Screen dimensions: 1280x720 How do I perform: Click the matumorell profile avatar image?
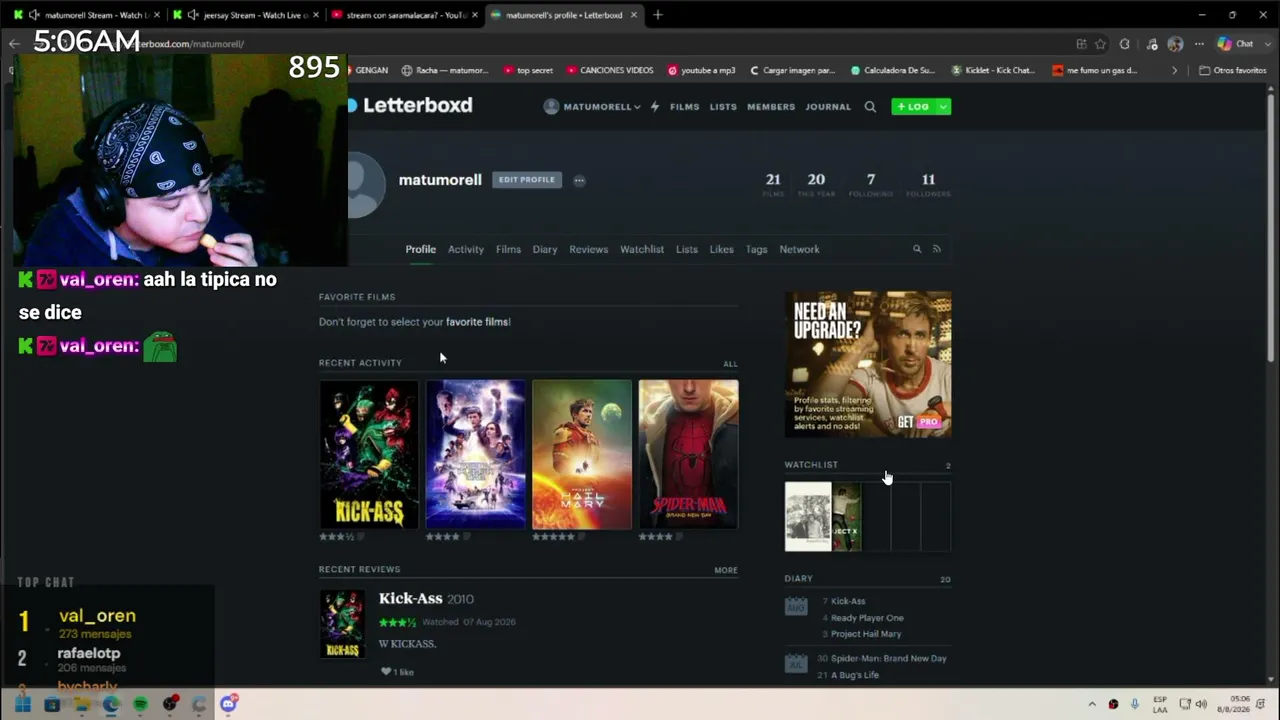pos(366,185)
